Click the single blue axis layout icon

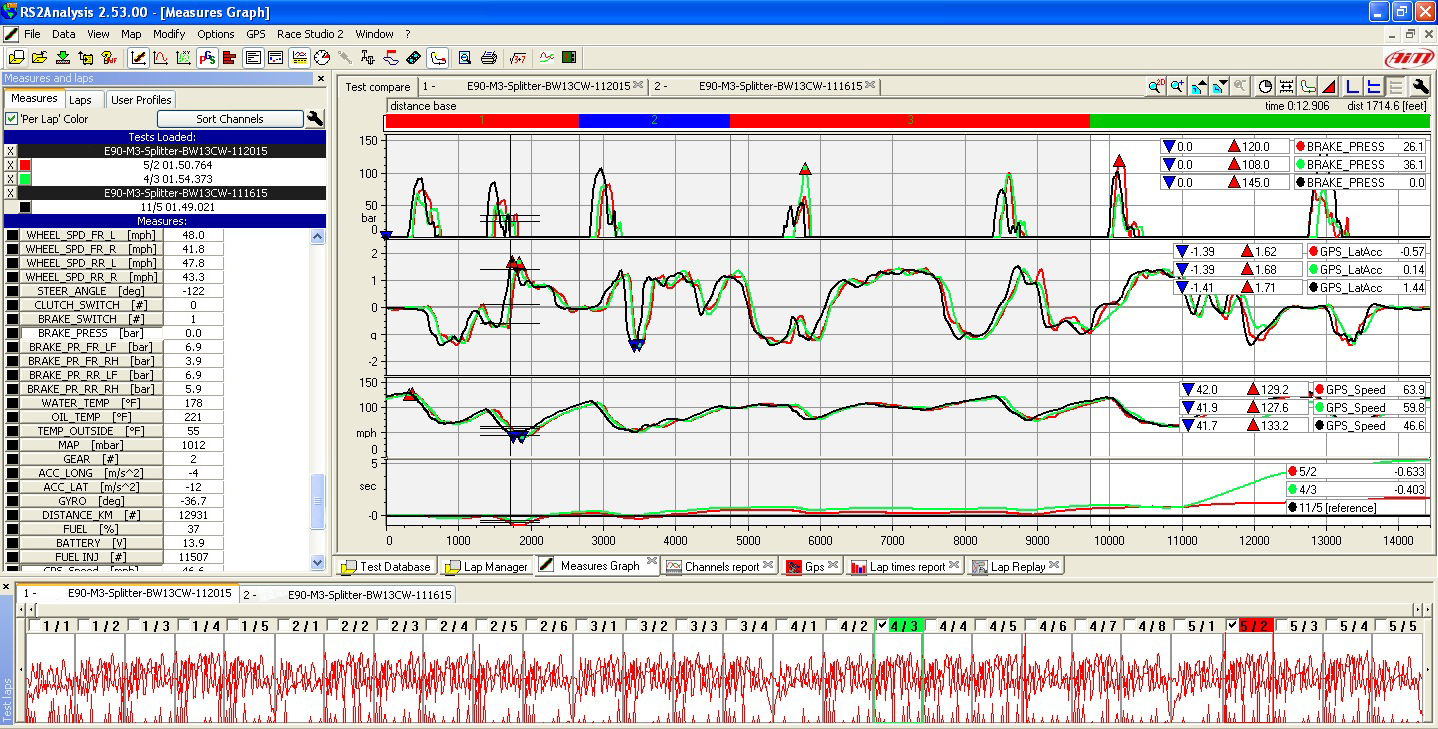(1352, 87)
